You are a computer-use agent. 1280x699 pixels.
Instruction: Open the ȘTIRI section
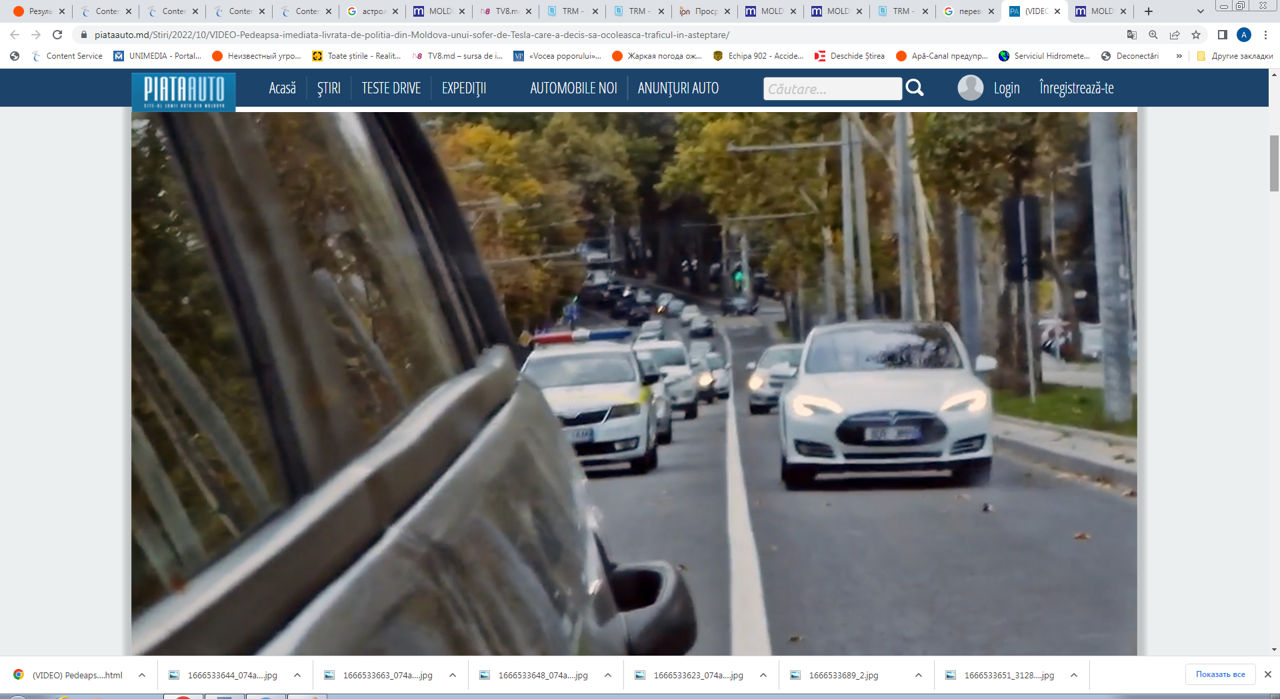tap(329, 88)
